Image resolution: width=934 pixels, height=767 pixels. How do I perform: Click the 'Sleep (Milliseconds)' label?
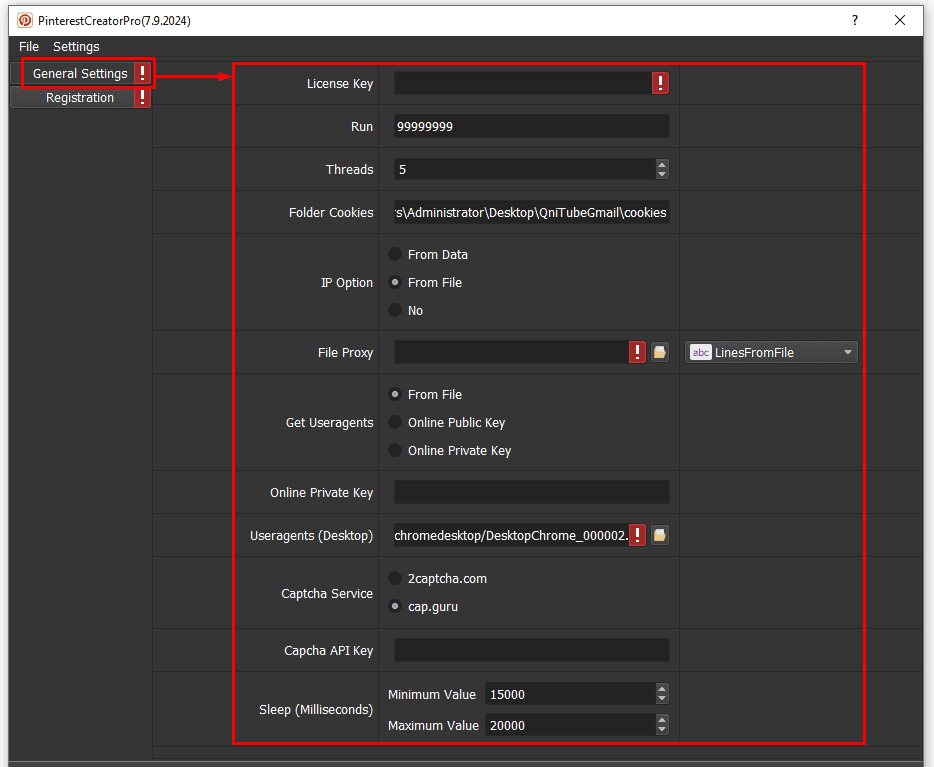tap(316, 709)
